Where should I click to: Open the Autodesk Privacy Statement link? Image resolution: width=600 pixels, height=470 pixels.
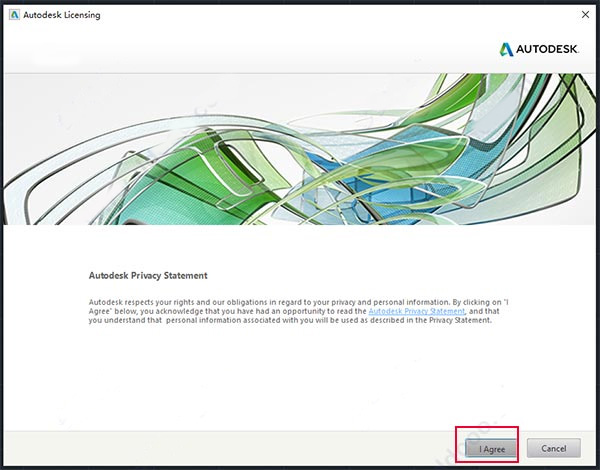coord(416,311)
